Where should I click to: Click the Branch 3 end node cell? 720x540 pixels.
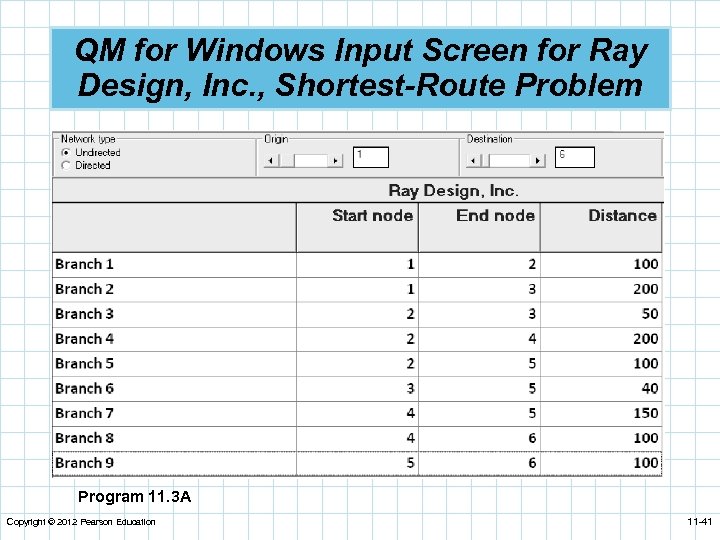(x=479, y=314)
